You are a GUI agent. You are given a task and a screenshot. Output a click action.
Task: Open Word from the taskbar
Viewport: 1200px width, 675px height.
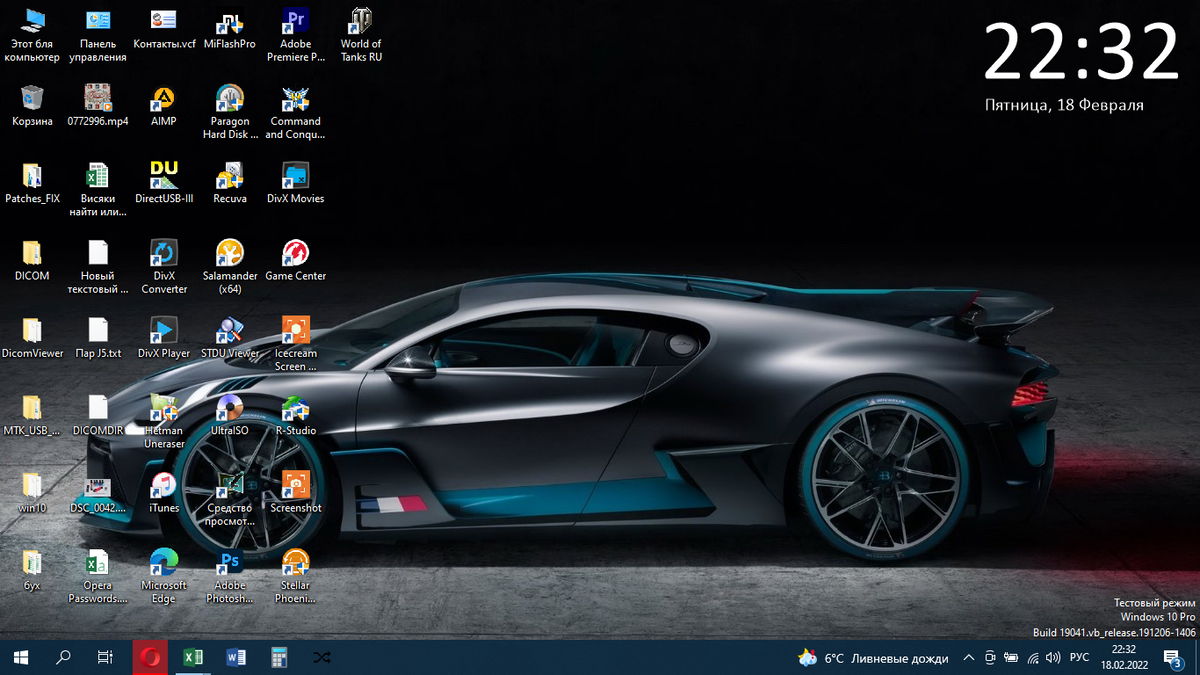pos(236,657)
